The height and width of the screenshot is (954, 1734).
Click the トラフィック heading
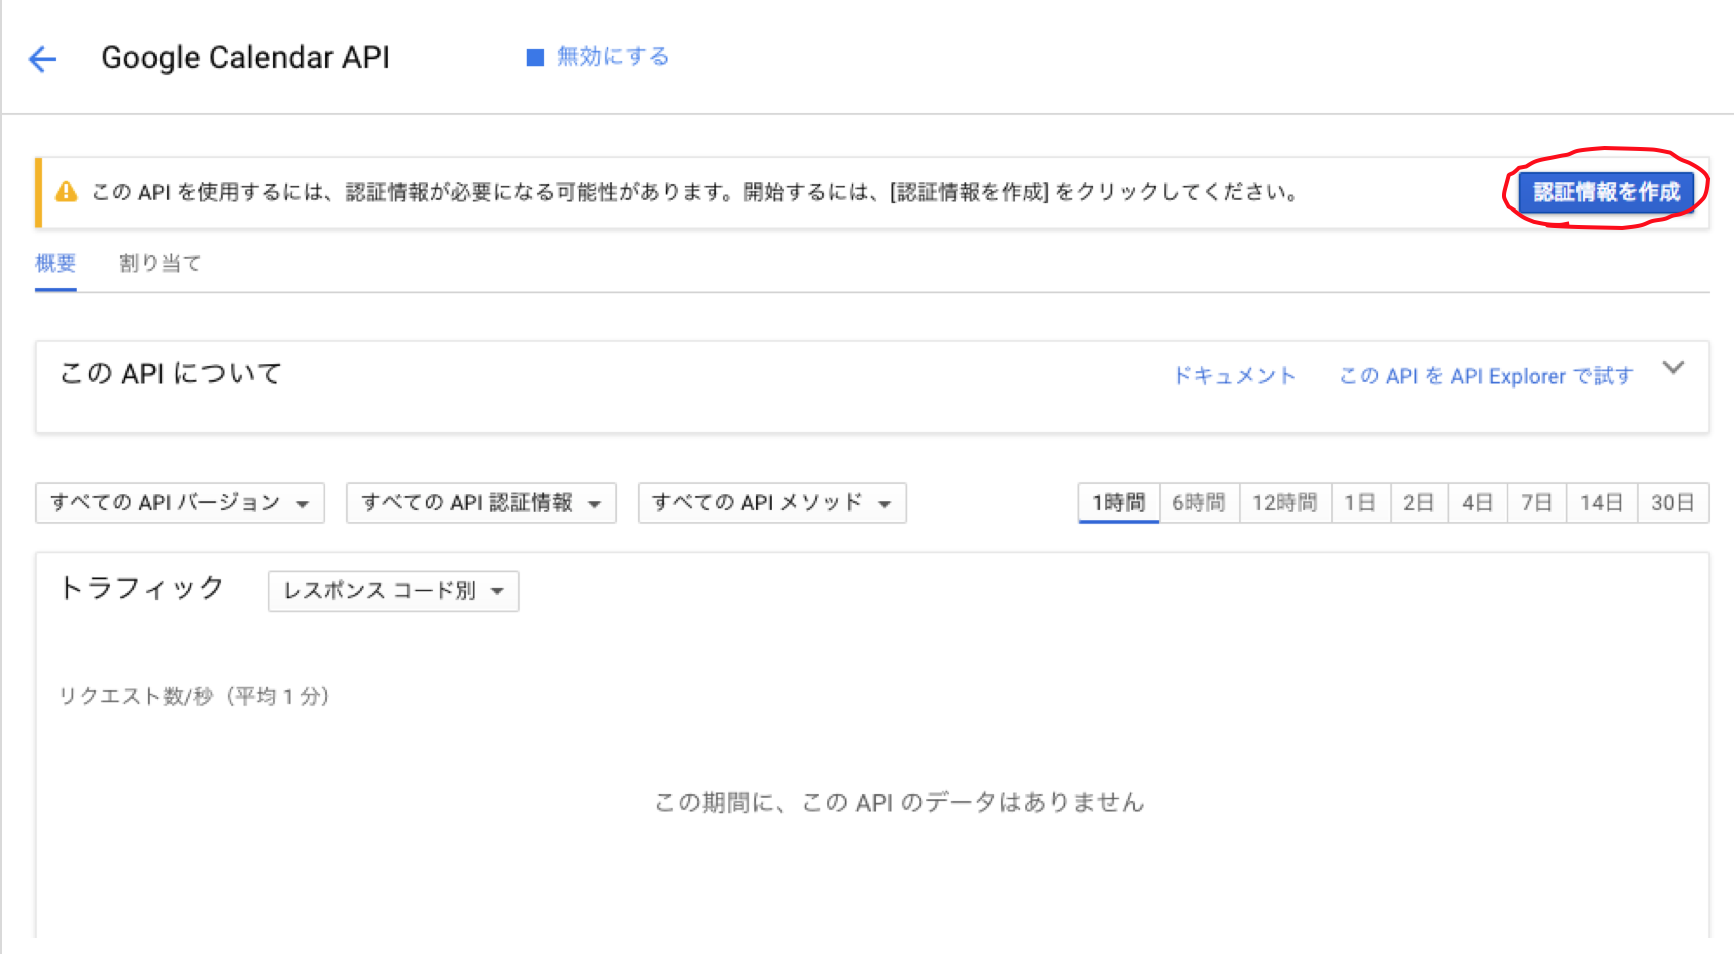142,588
